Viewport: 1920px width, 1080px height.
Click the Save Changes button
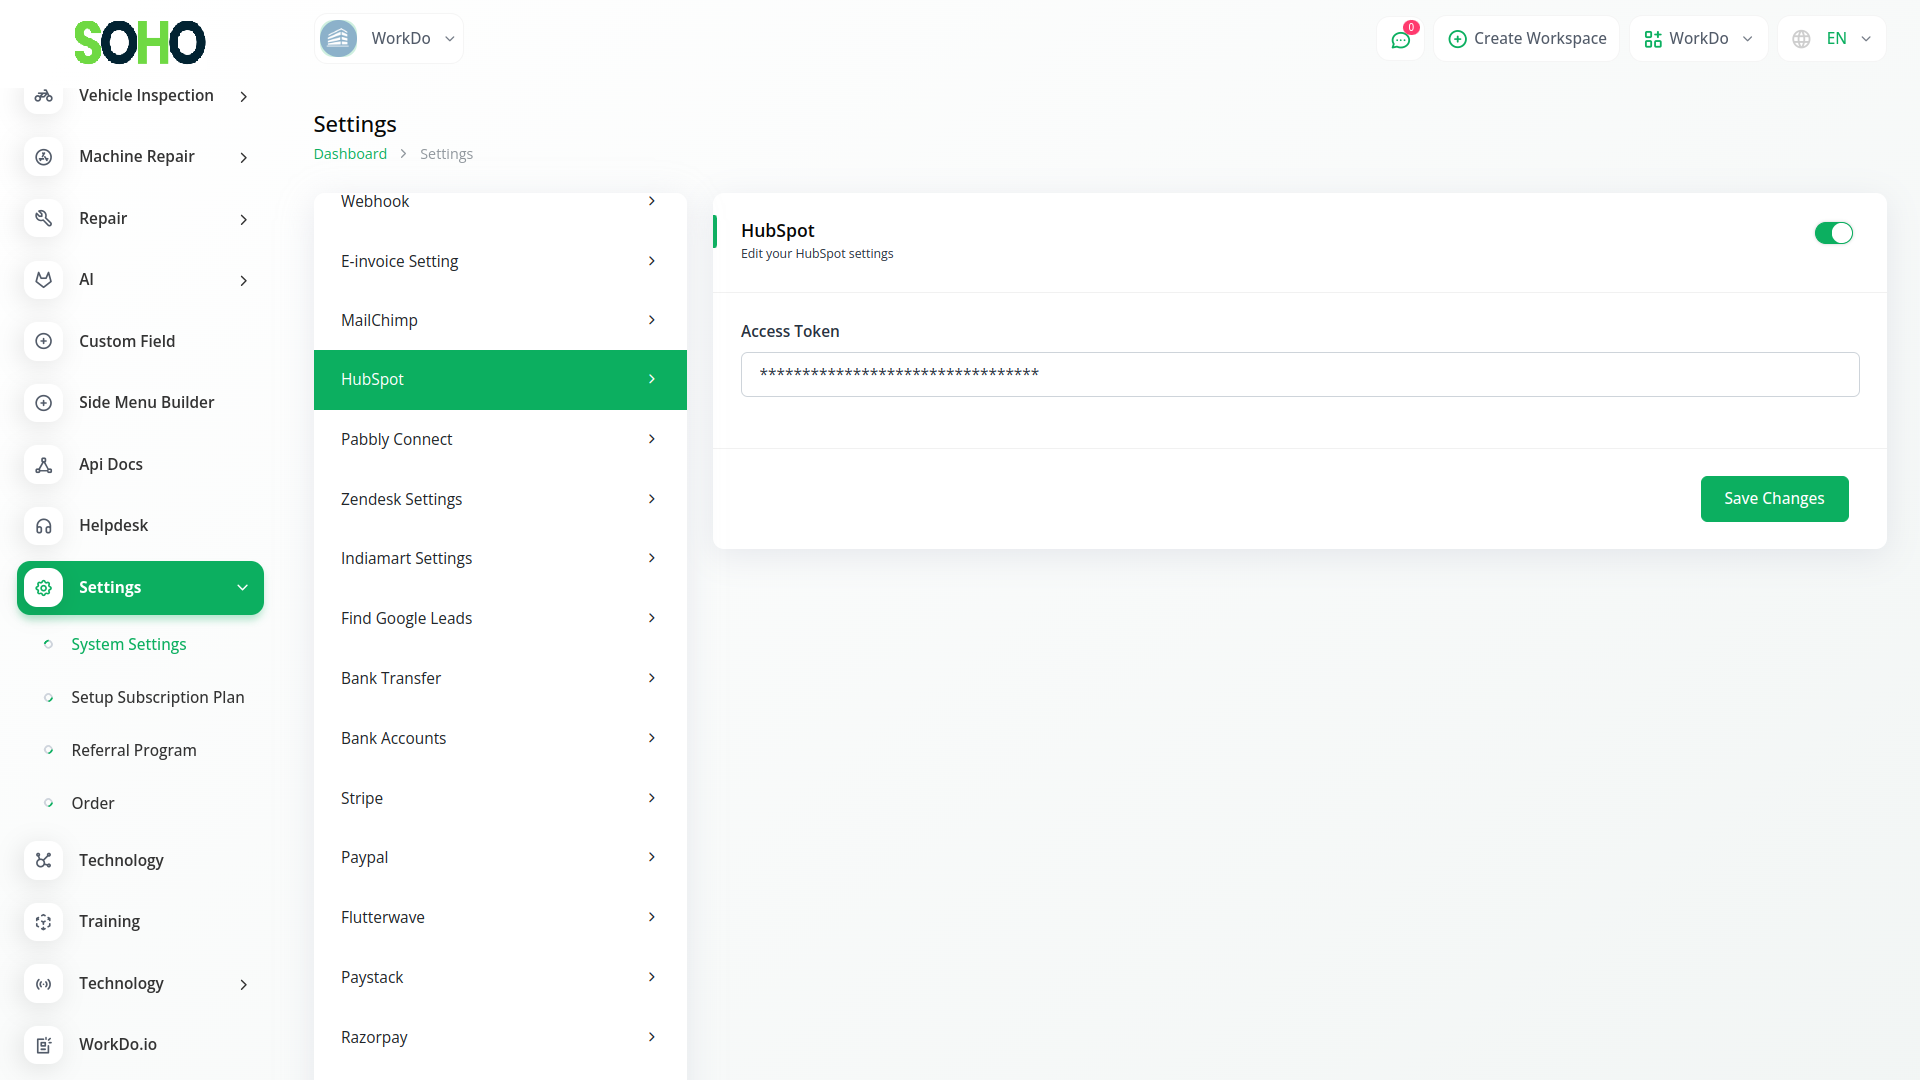[x=1774, y=499]
